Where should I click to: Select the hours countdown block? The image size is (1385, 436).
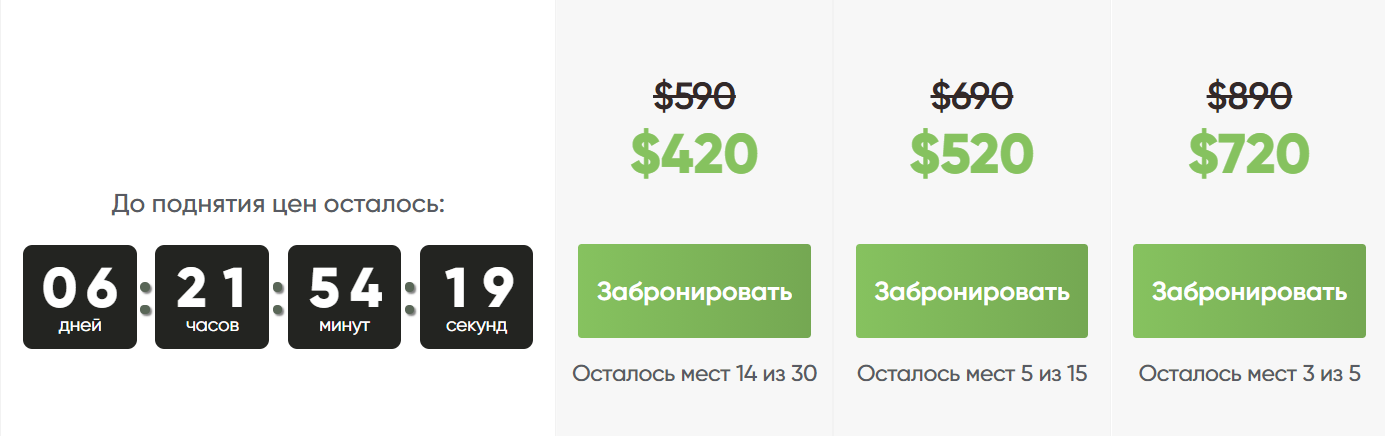[x=212, y=297]
